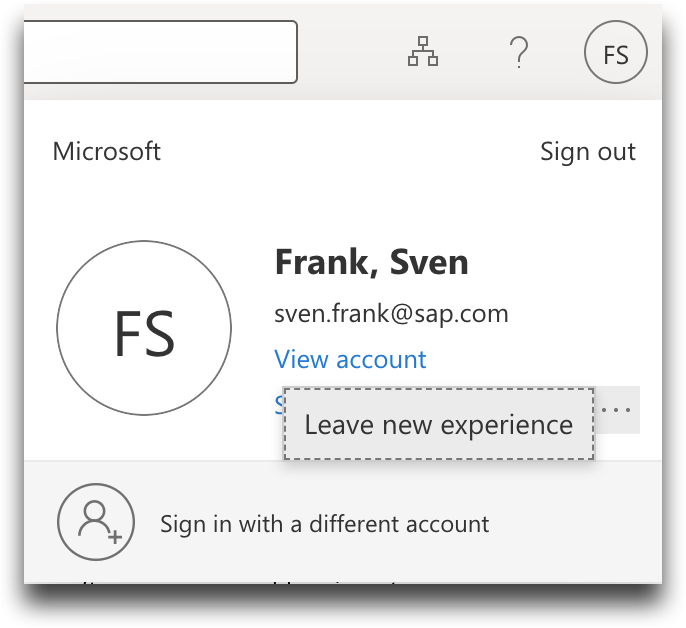
Task: Open the View account link
Action: click(x=350, y=359)
